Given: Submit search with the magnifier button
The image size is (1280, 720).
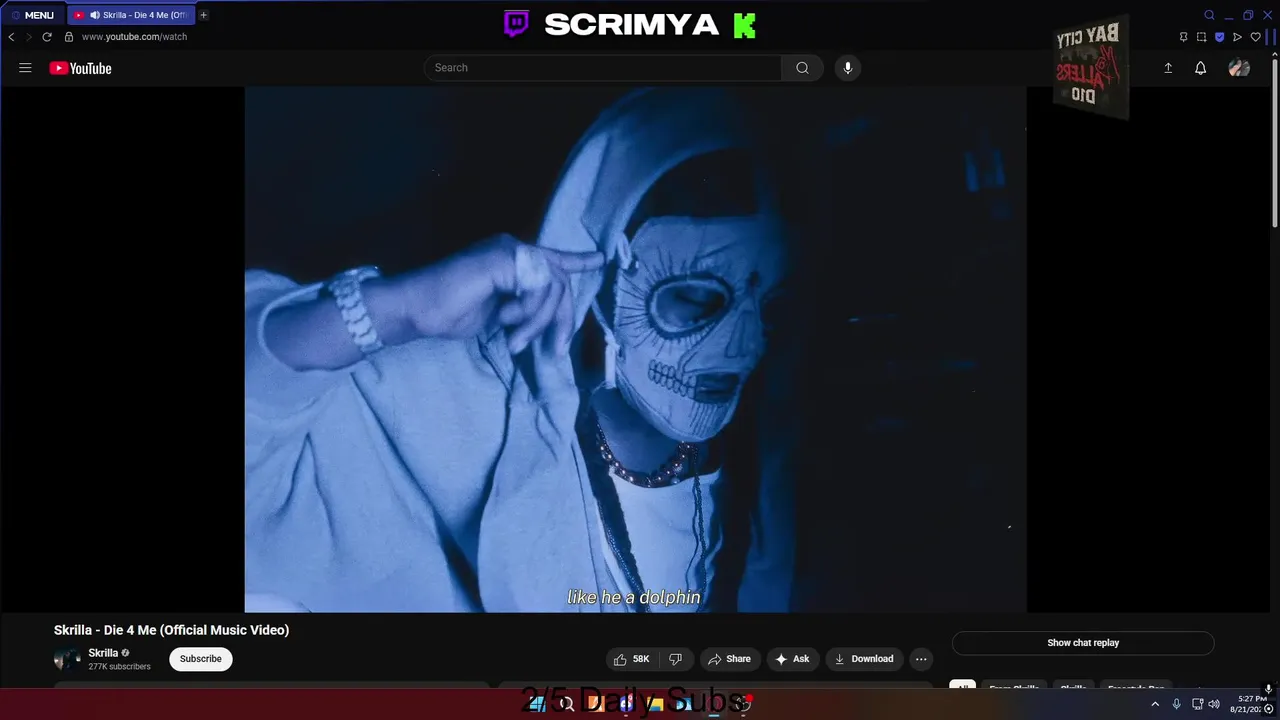Looking at the screenshot, I should [802, 68].
